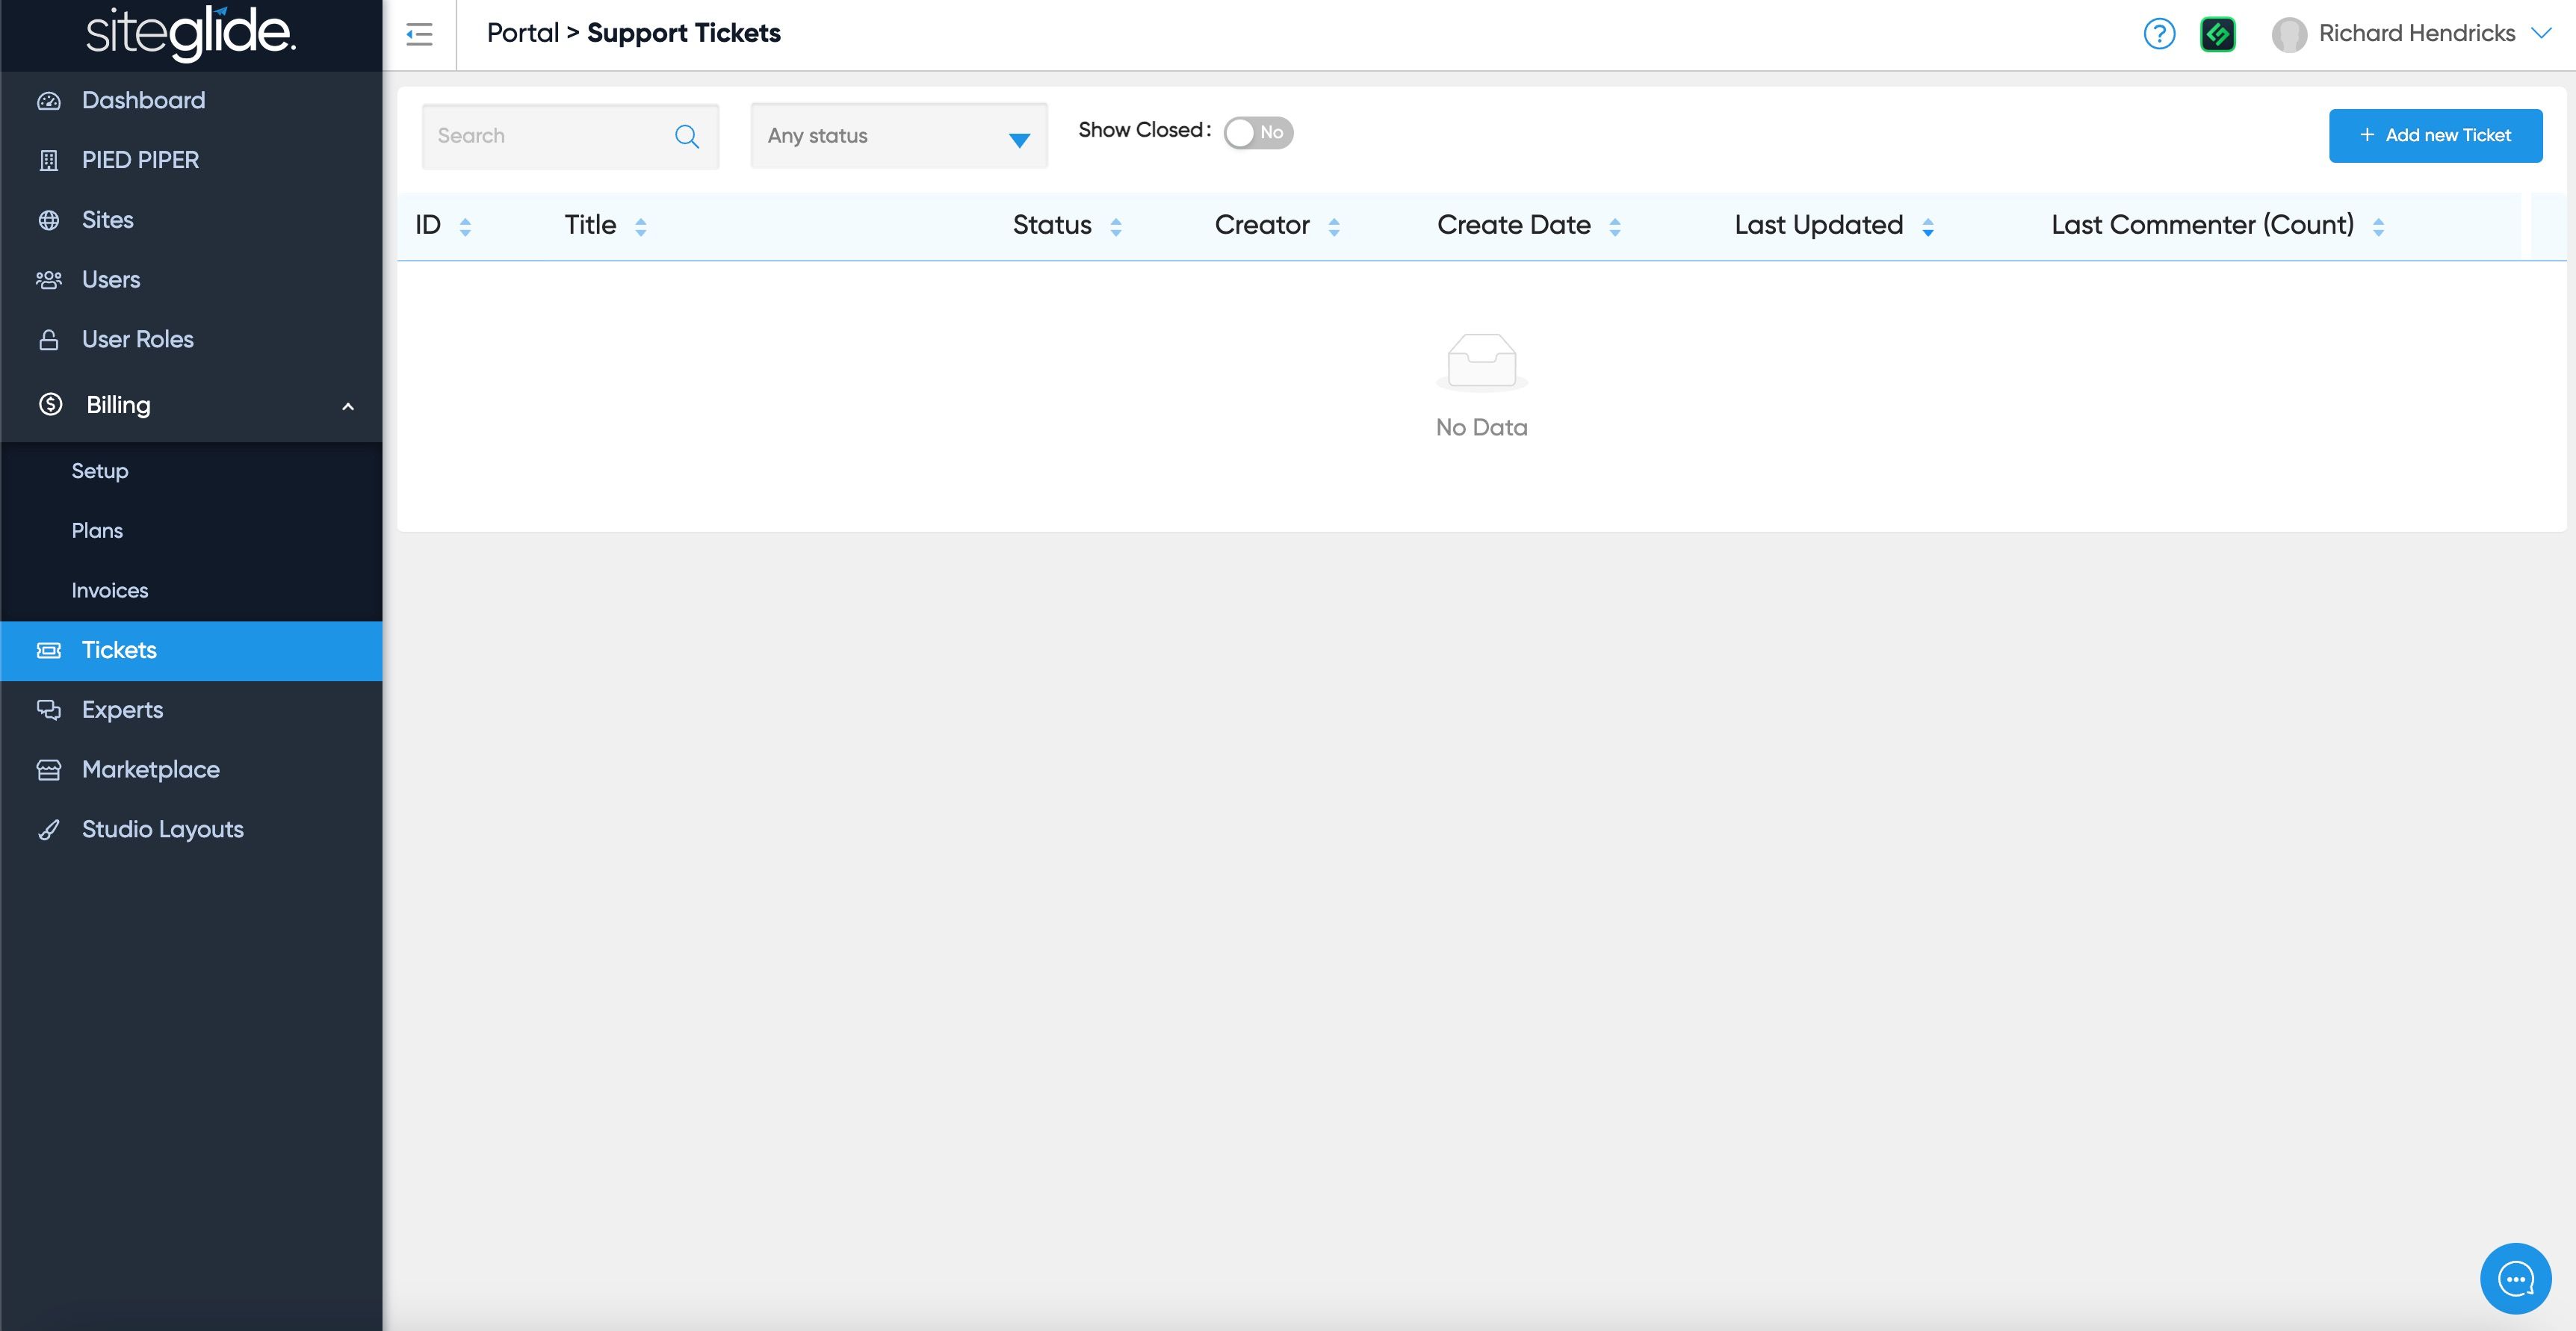Open the help question mark icon
Screen dimensions: 2576x1331
(2159, 34)
